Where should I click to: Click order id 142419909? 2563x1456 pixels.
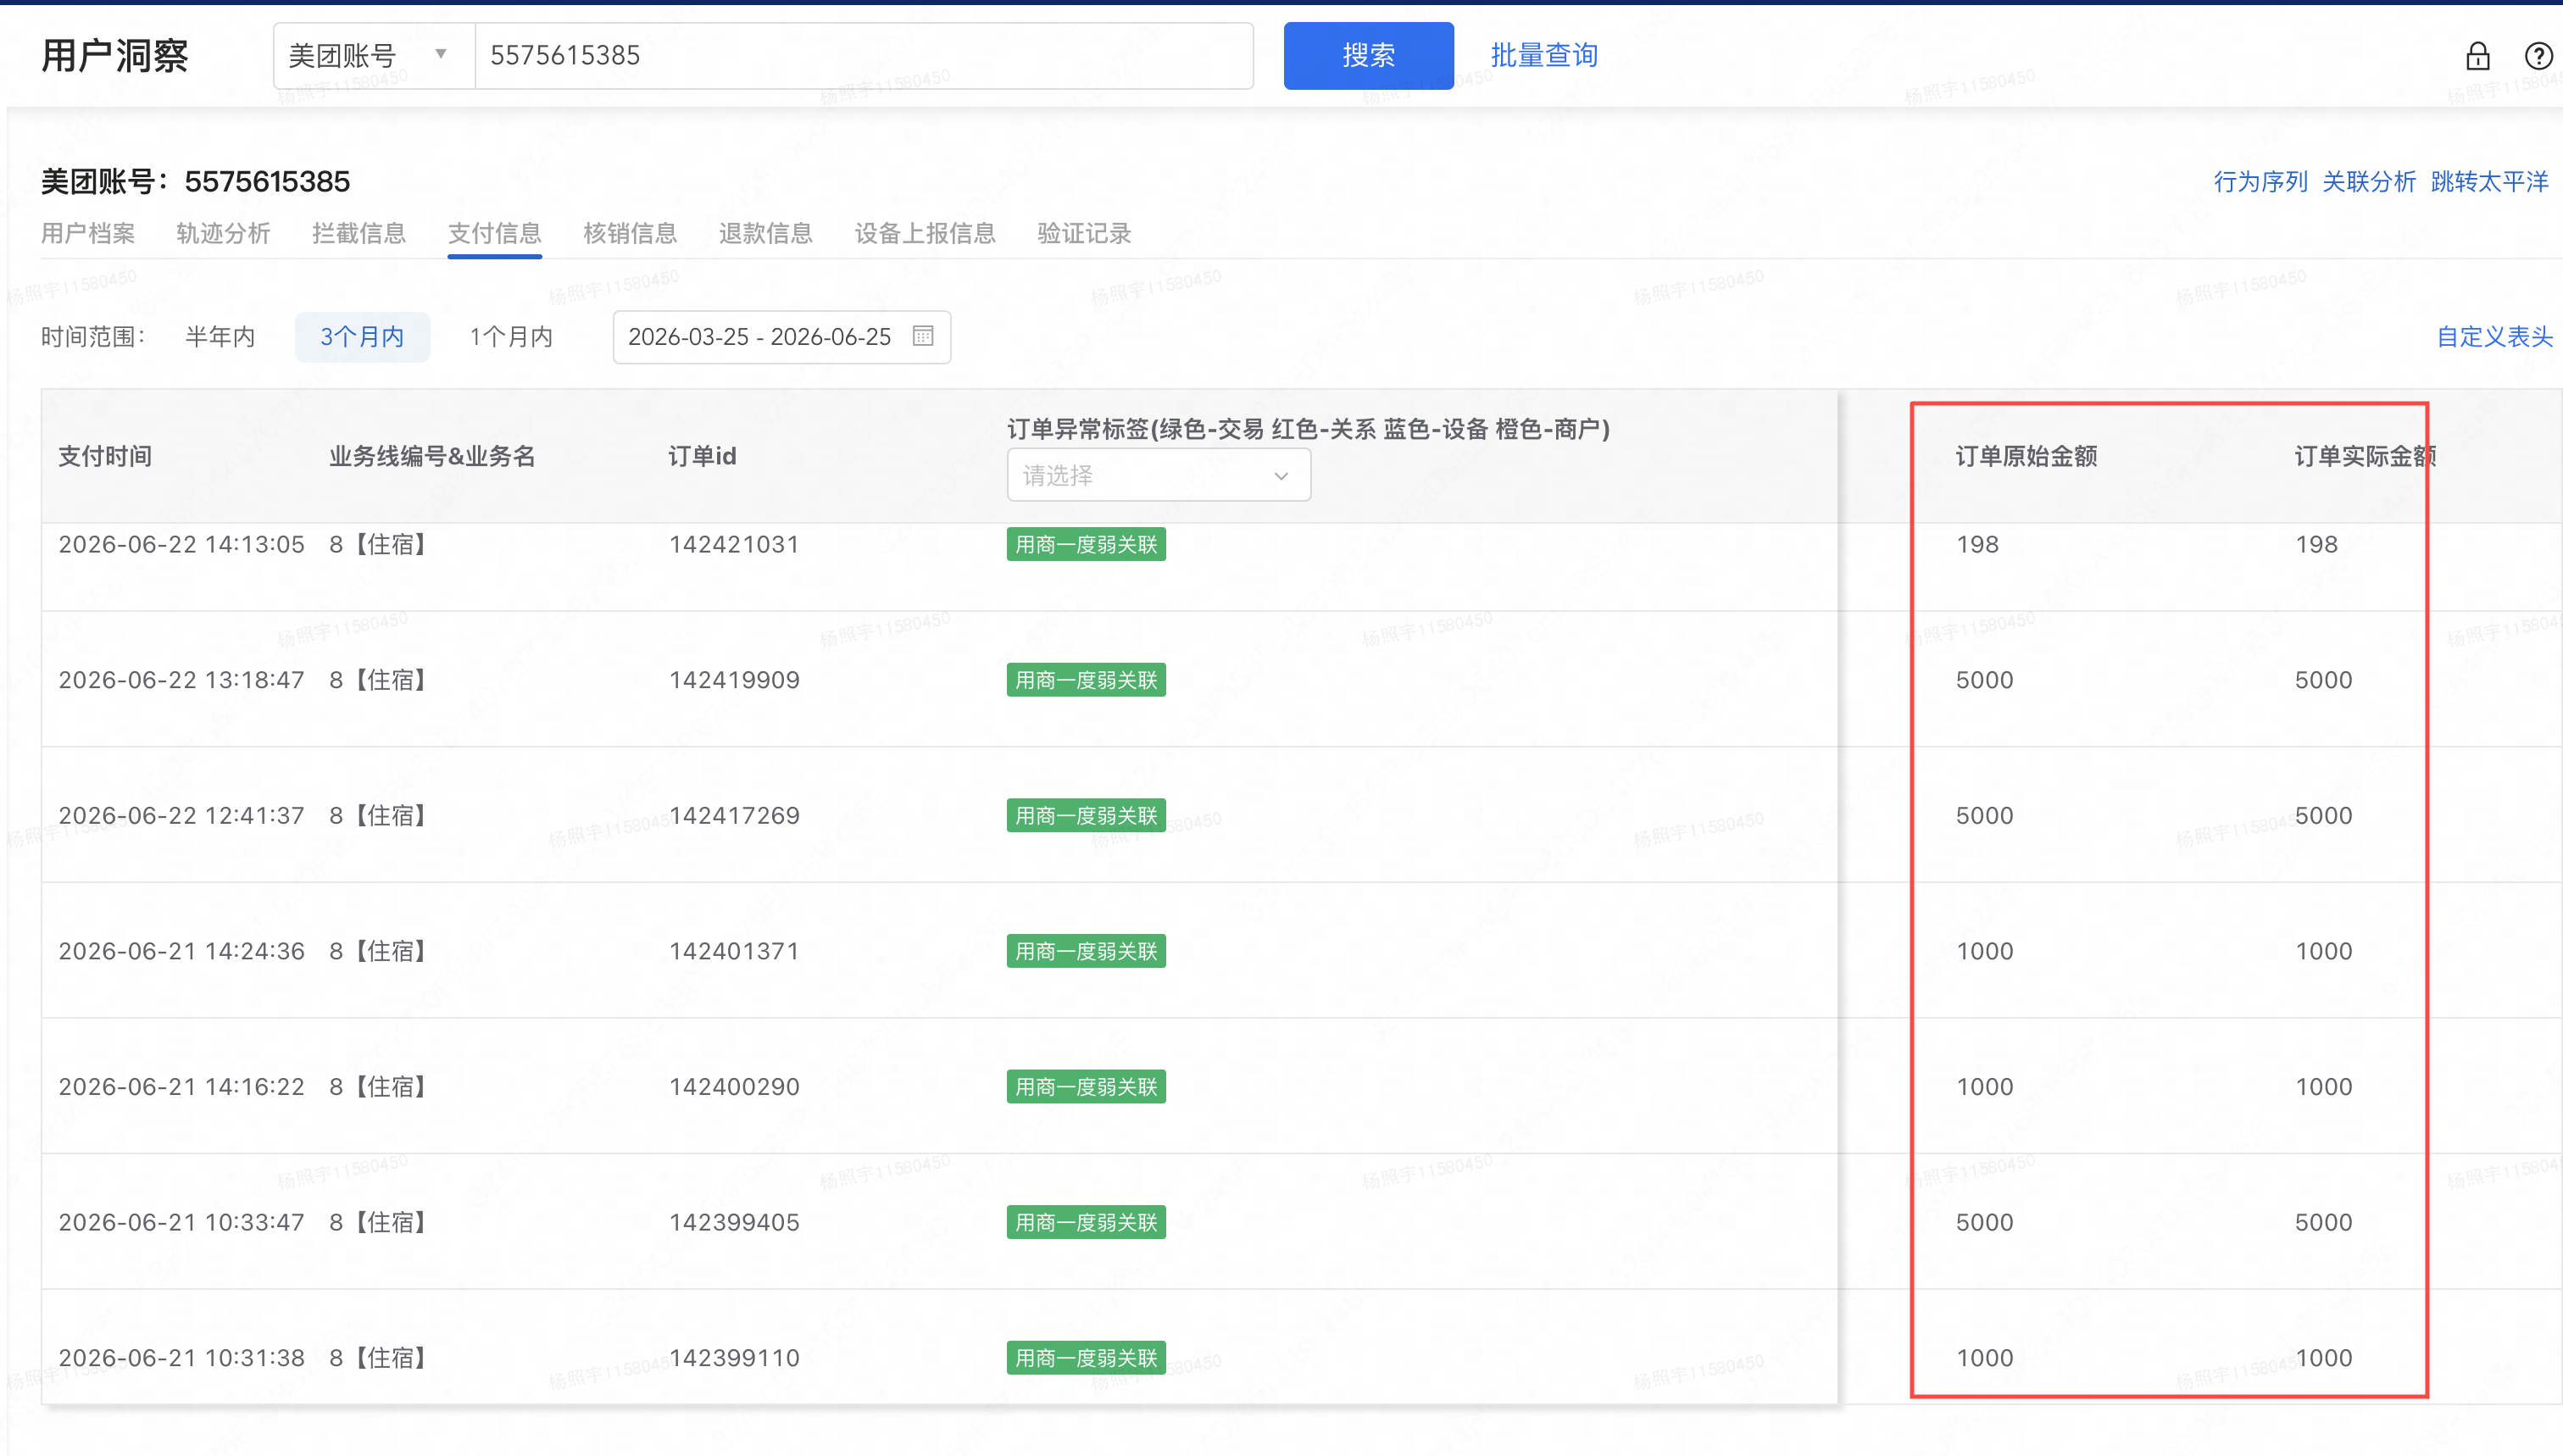coord(734,680)
